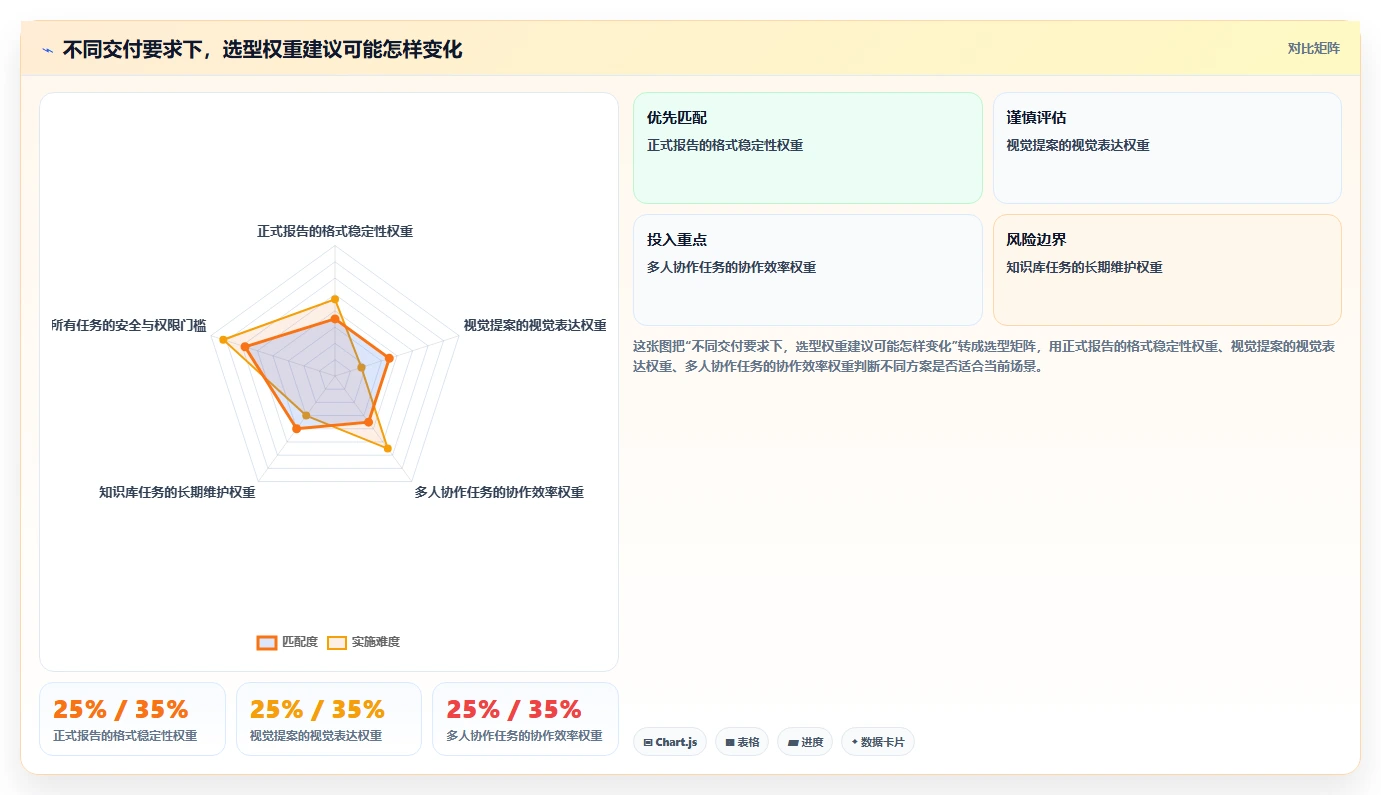Click the 数据卡片 tag chip
The image size is (1381, 795).
pos(878,742)
